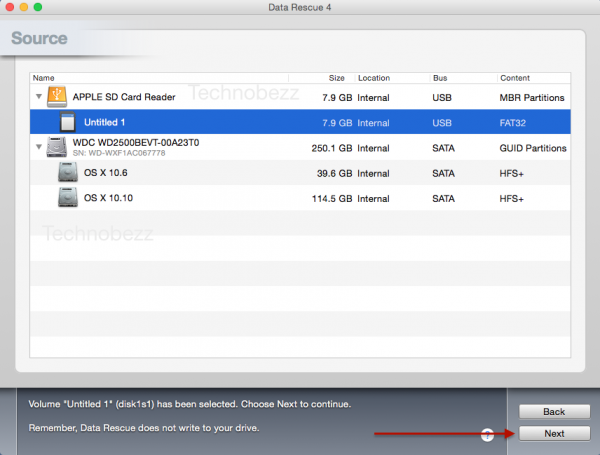Go back with the Back button
The width and height of the screenshot is (600, 455).
pyautogui.click(x=553, y=412)
